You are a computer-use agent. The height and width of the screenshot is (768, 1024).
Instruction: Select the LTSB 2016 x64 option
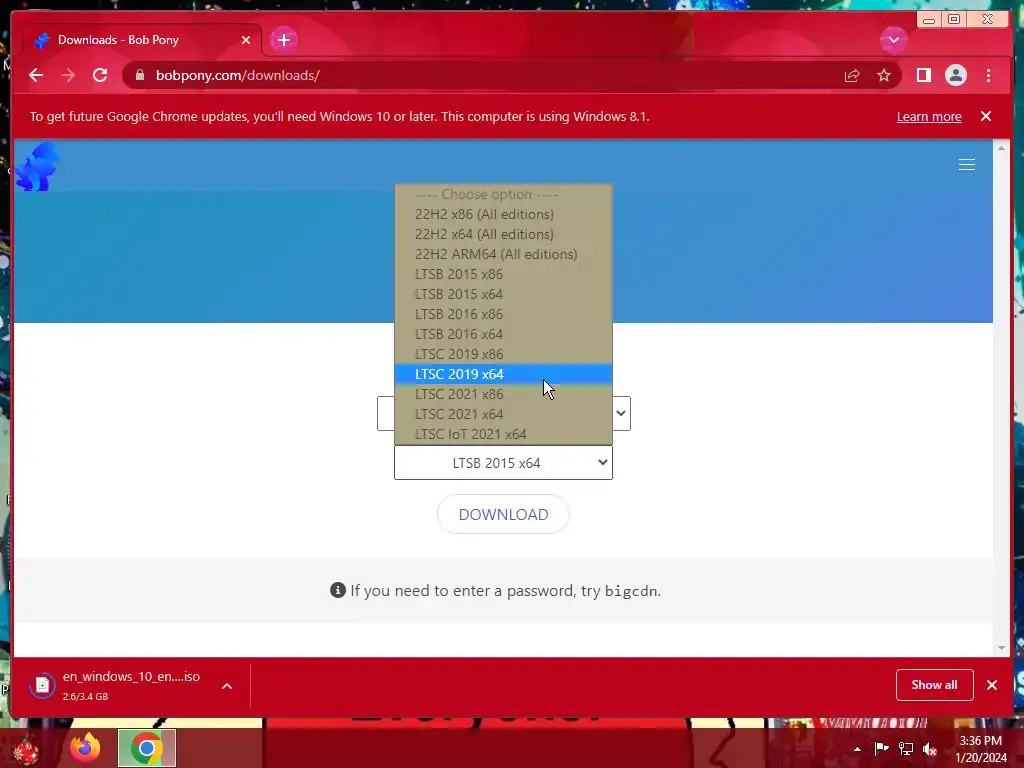coord(504,334)
